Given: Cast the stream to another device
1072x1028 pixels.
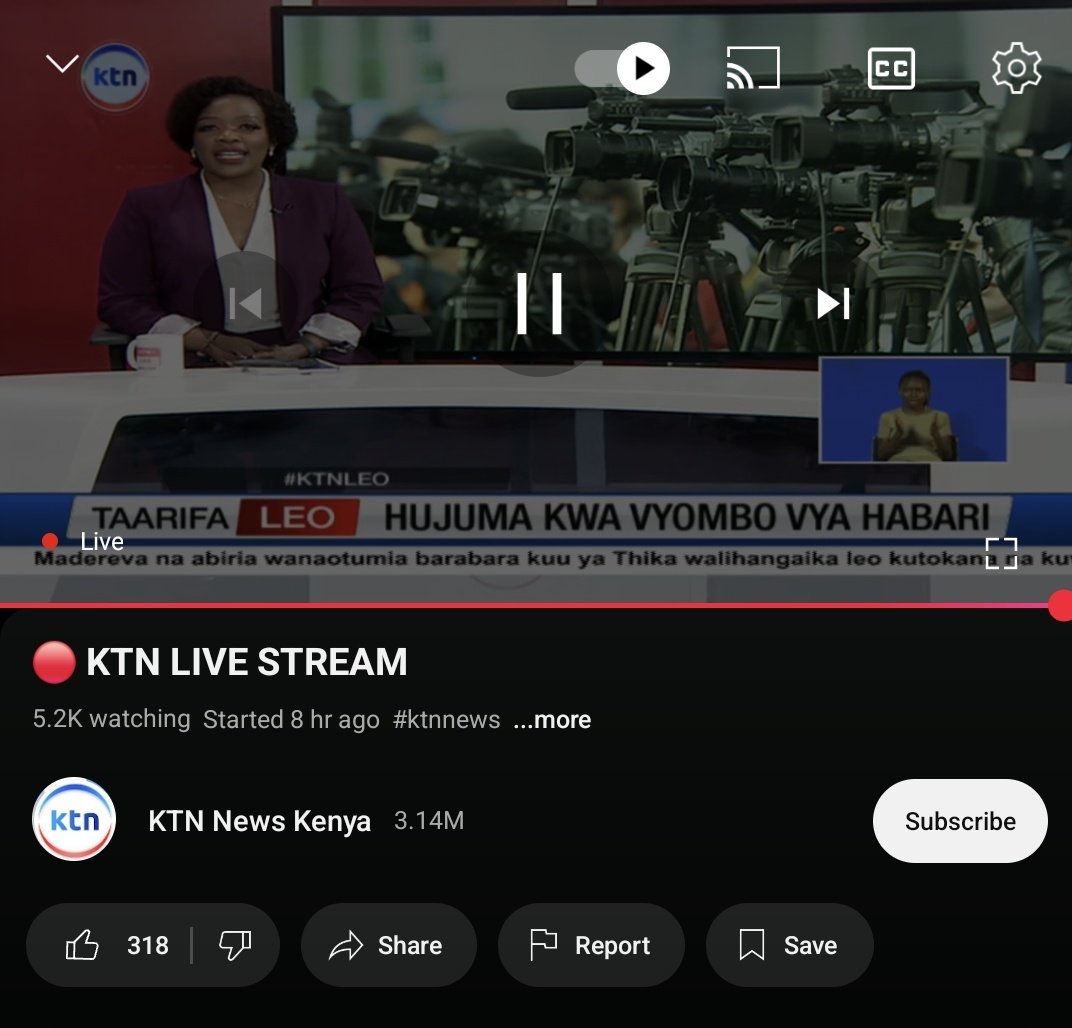Looking at the screenshot, I should (x=752, y=68).
